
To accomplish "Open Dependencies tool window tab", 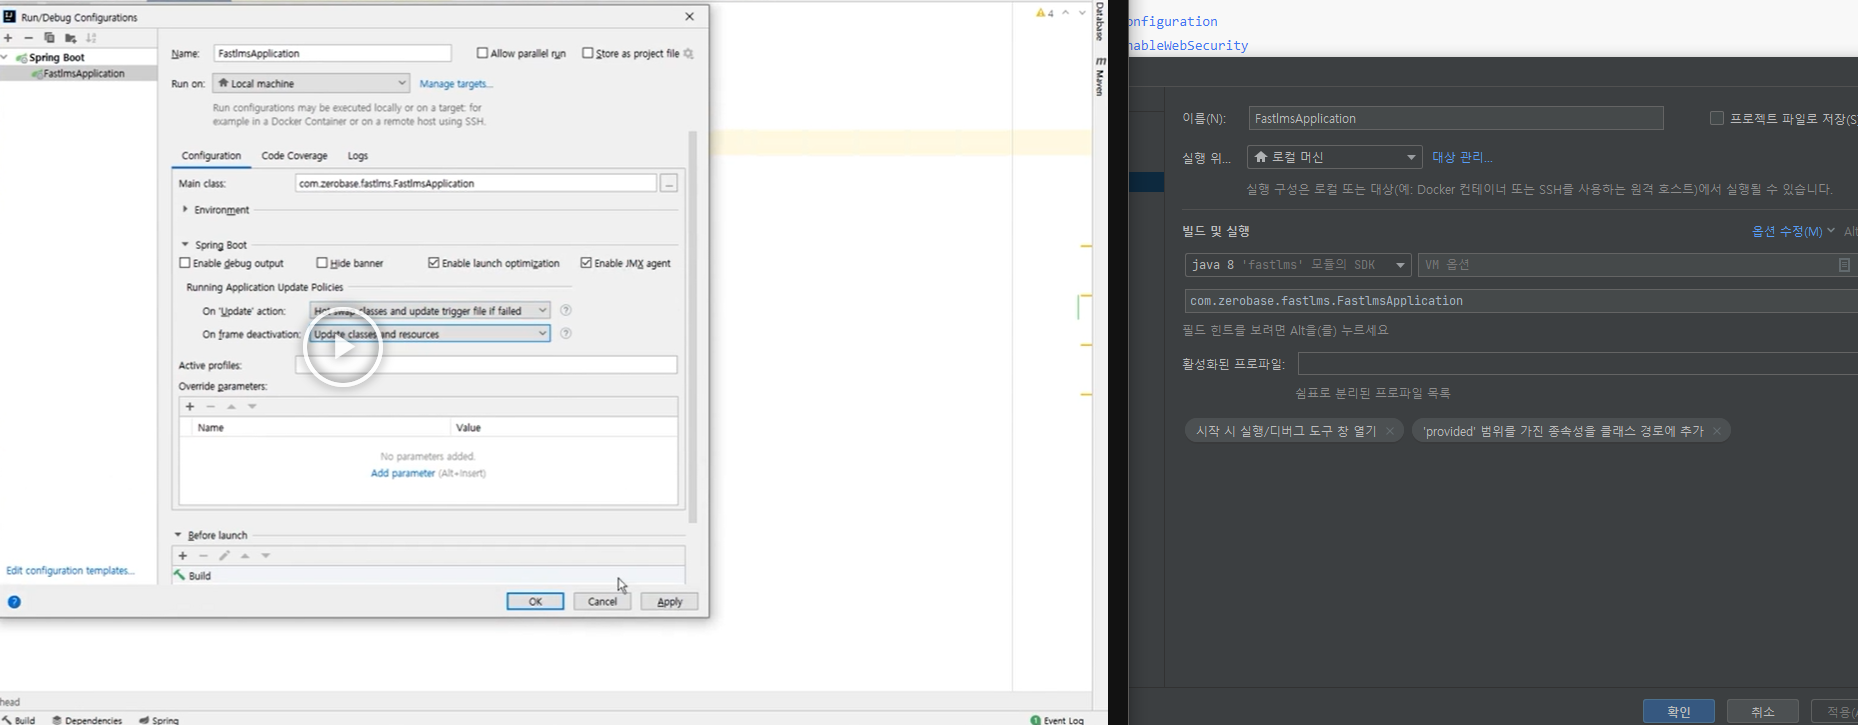I will [87, 720].
